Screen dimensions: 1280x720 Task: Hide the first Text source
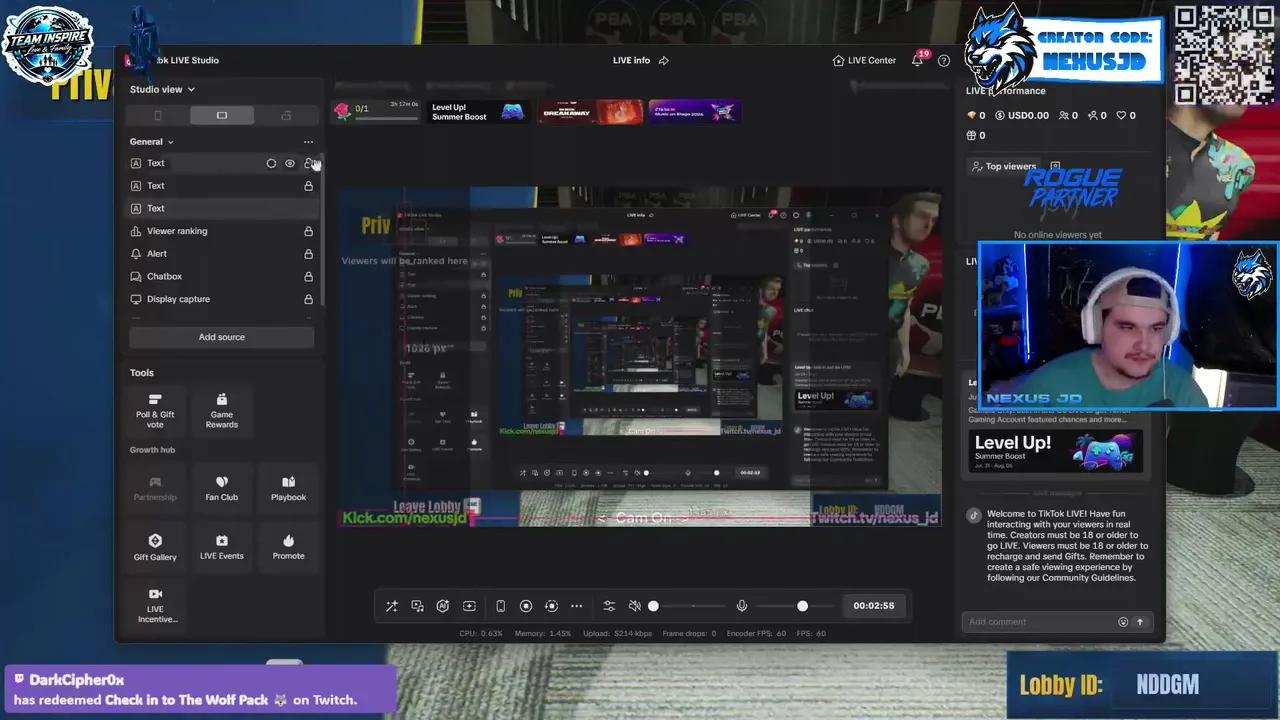pos(290,163)
